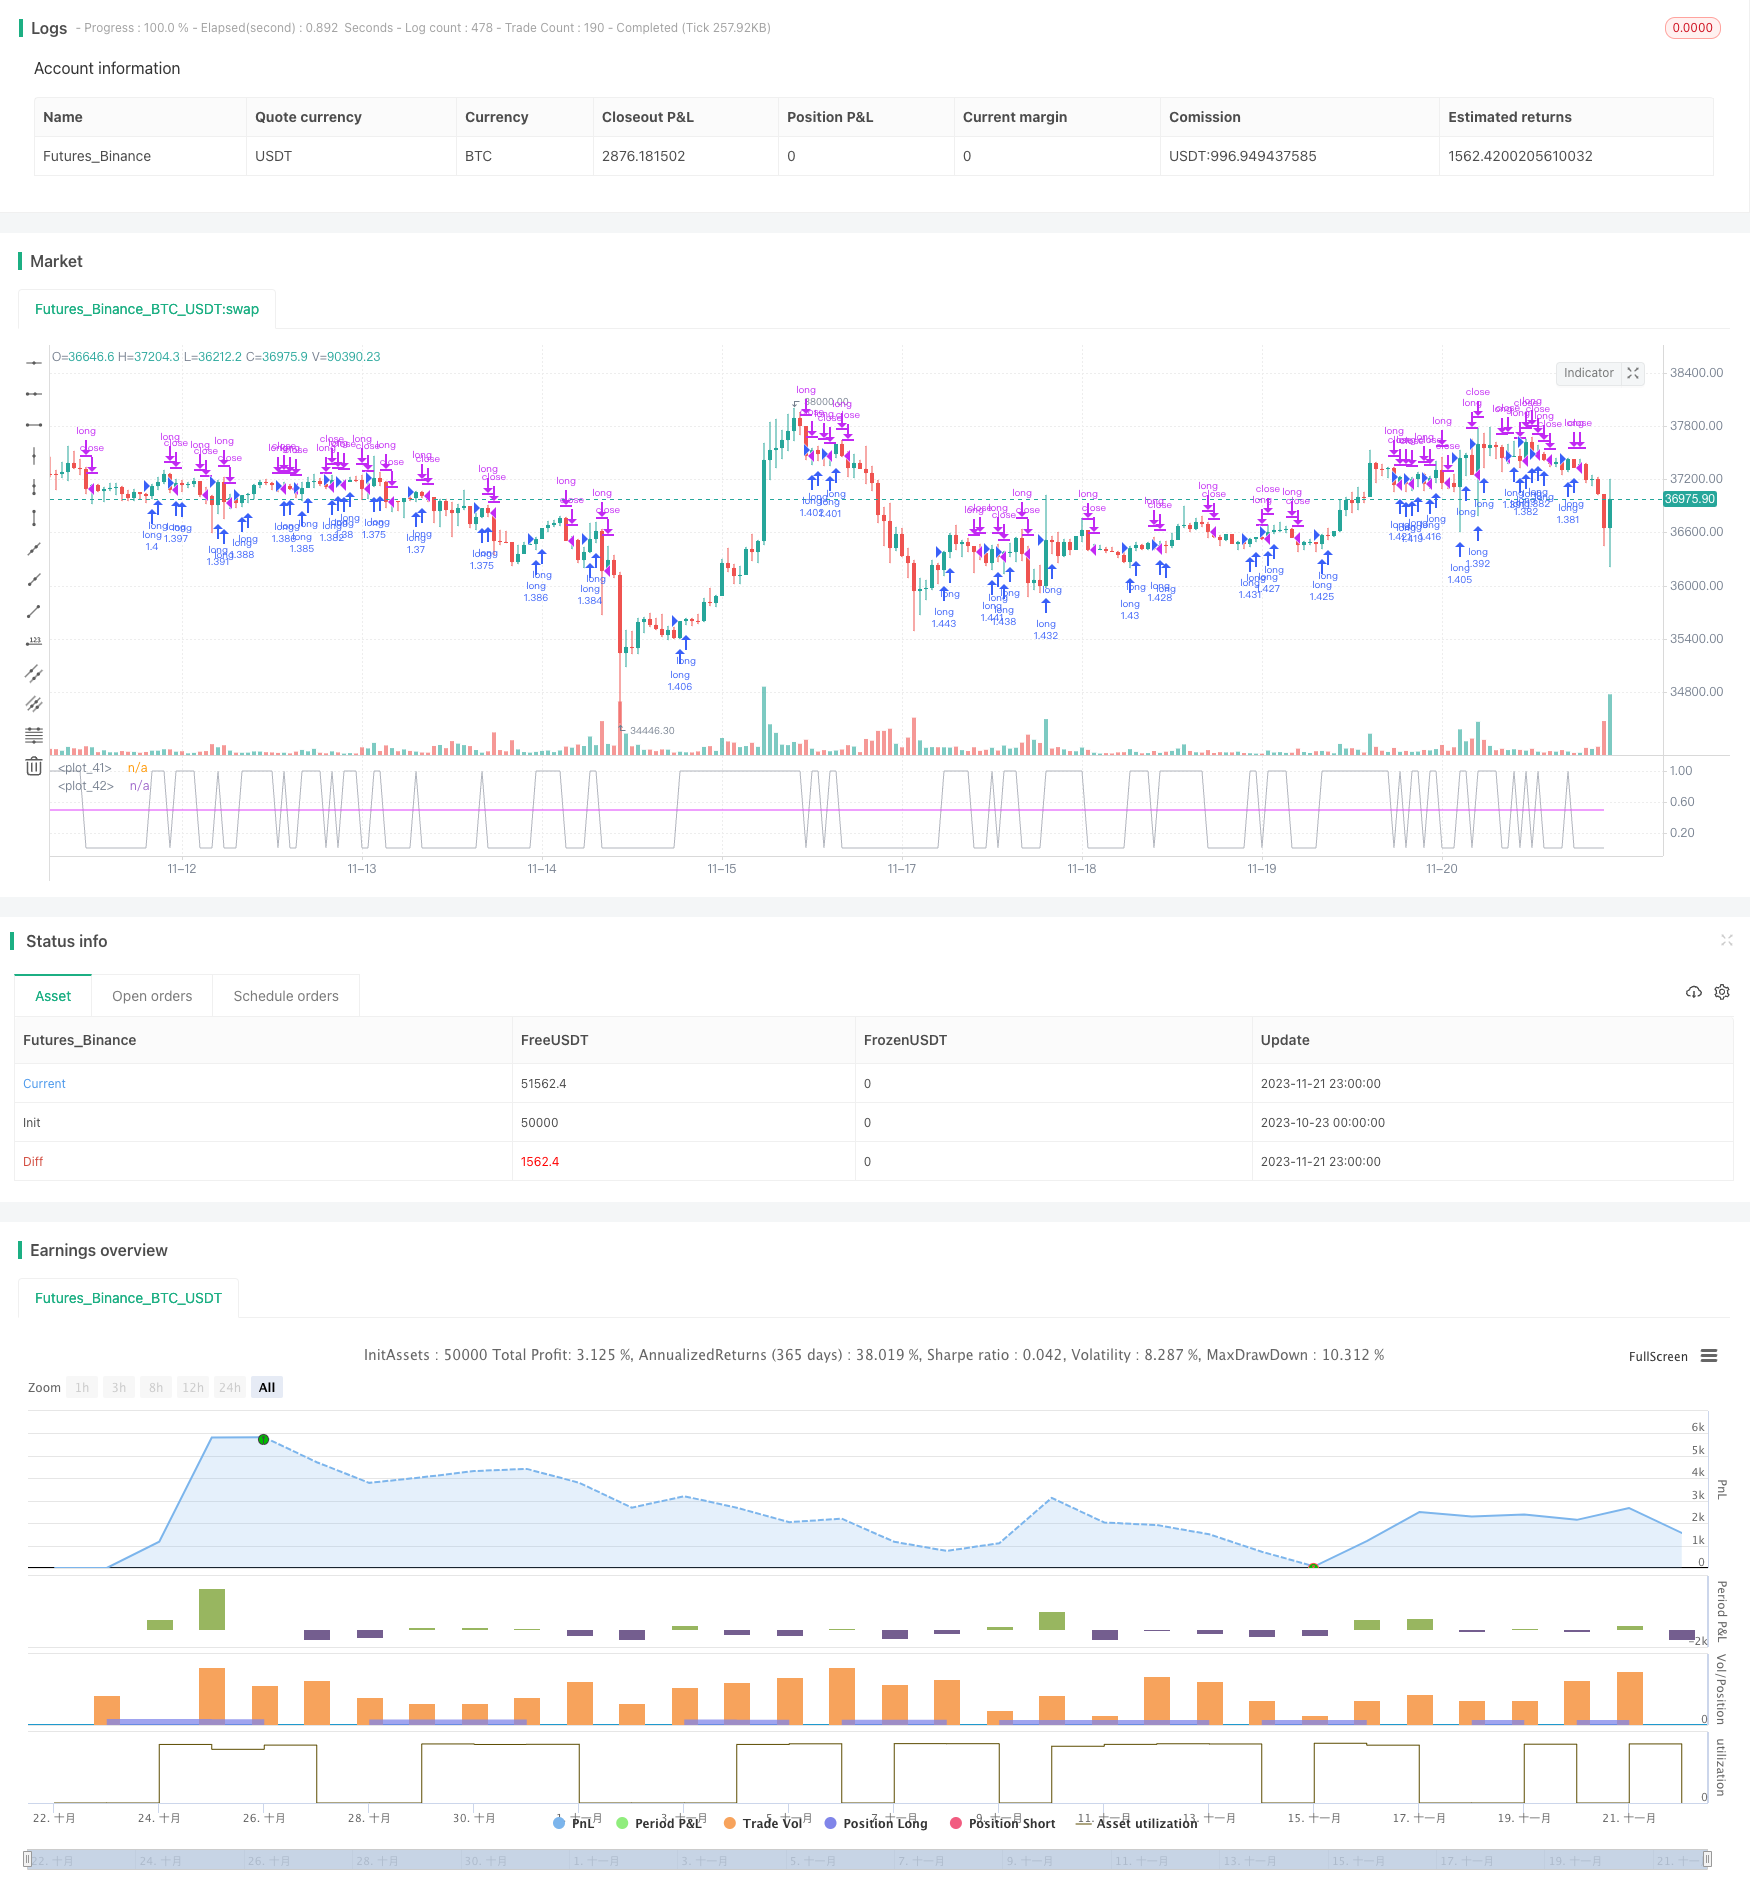Open the Futures_Binance_BTC_USDT earnings tab
Image resolution: width=1750 pixels, height=1898 pixels.
[x=128, y=1298]
